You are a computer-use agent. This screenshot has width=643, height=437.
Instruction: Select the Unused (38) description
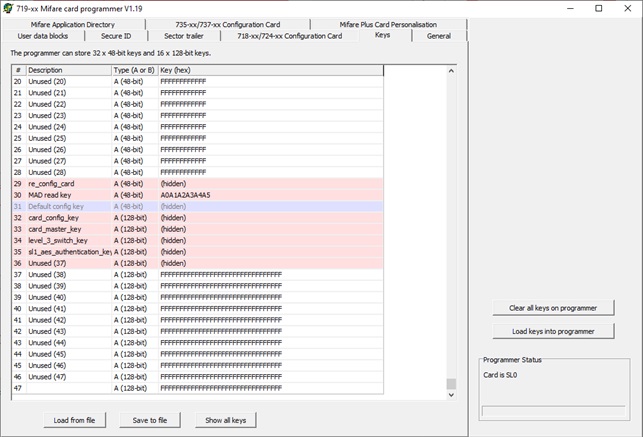tap(47, 275)
